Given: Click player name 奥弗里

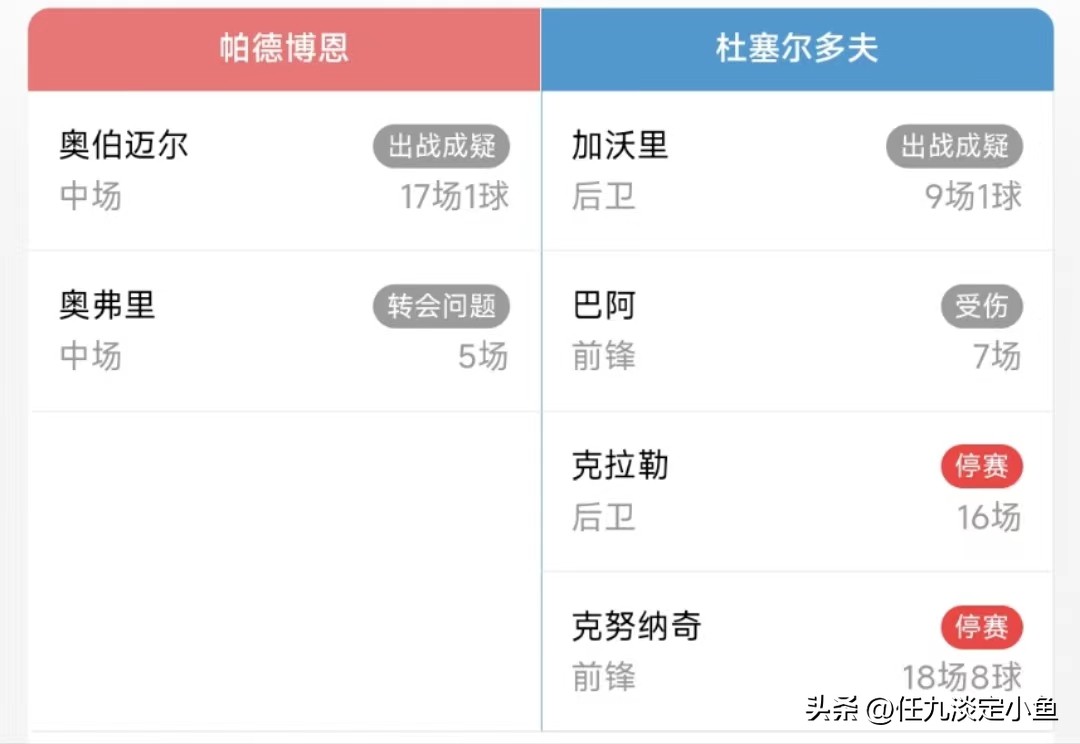Looking at the screenshot, I should point(107,306).
